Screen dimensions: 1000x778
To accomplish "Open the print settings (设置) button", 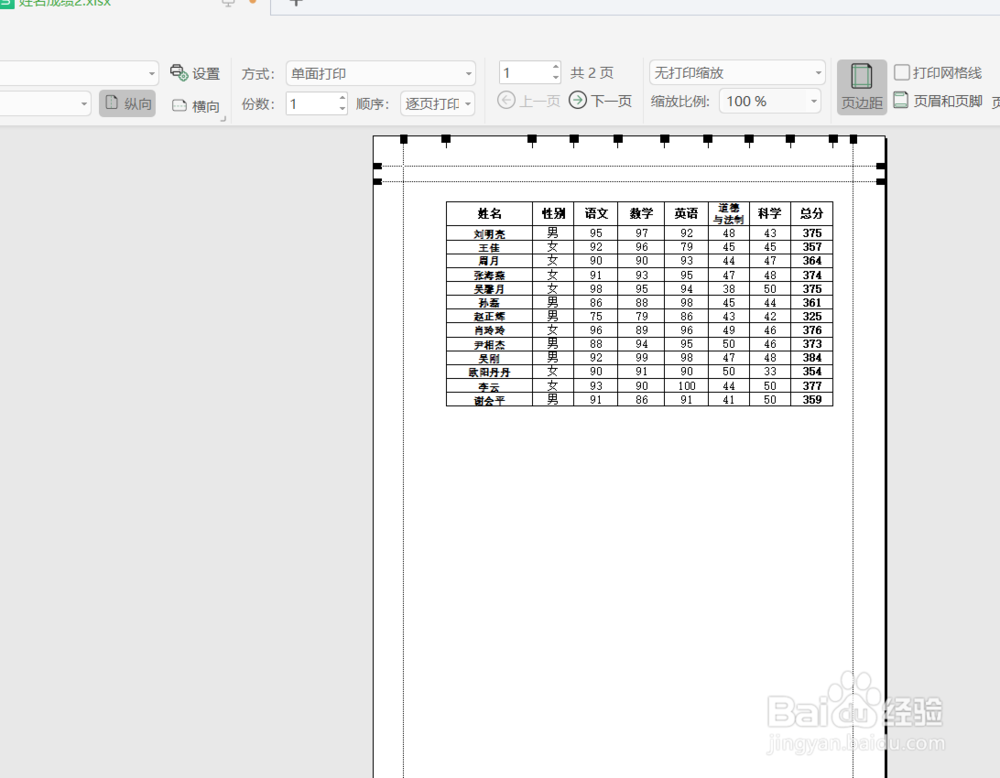I will [195, 73].
